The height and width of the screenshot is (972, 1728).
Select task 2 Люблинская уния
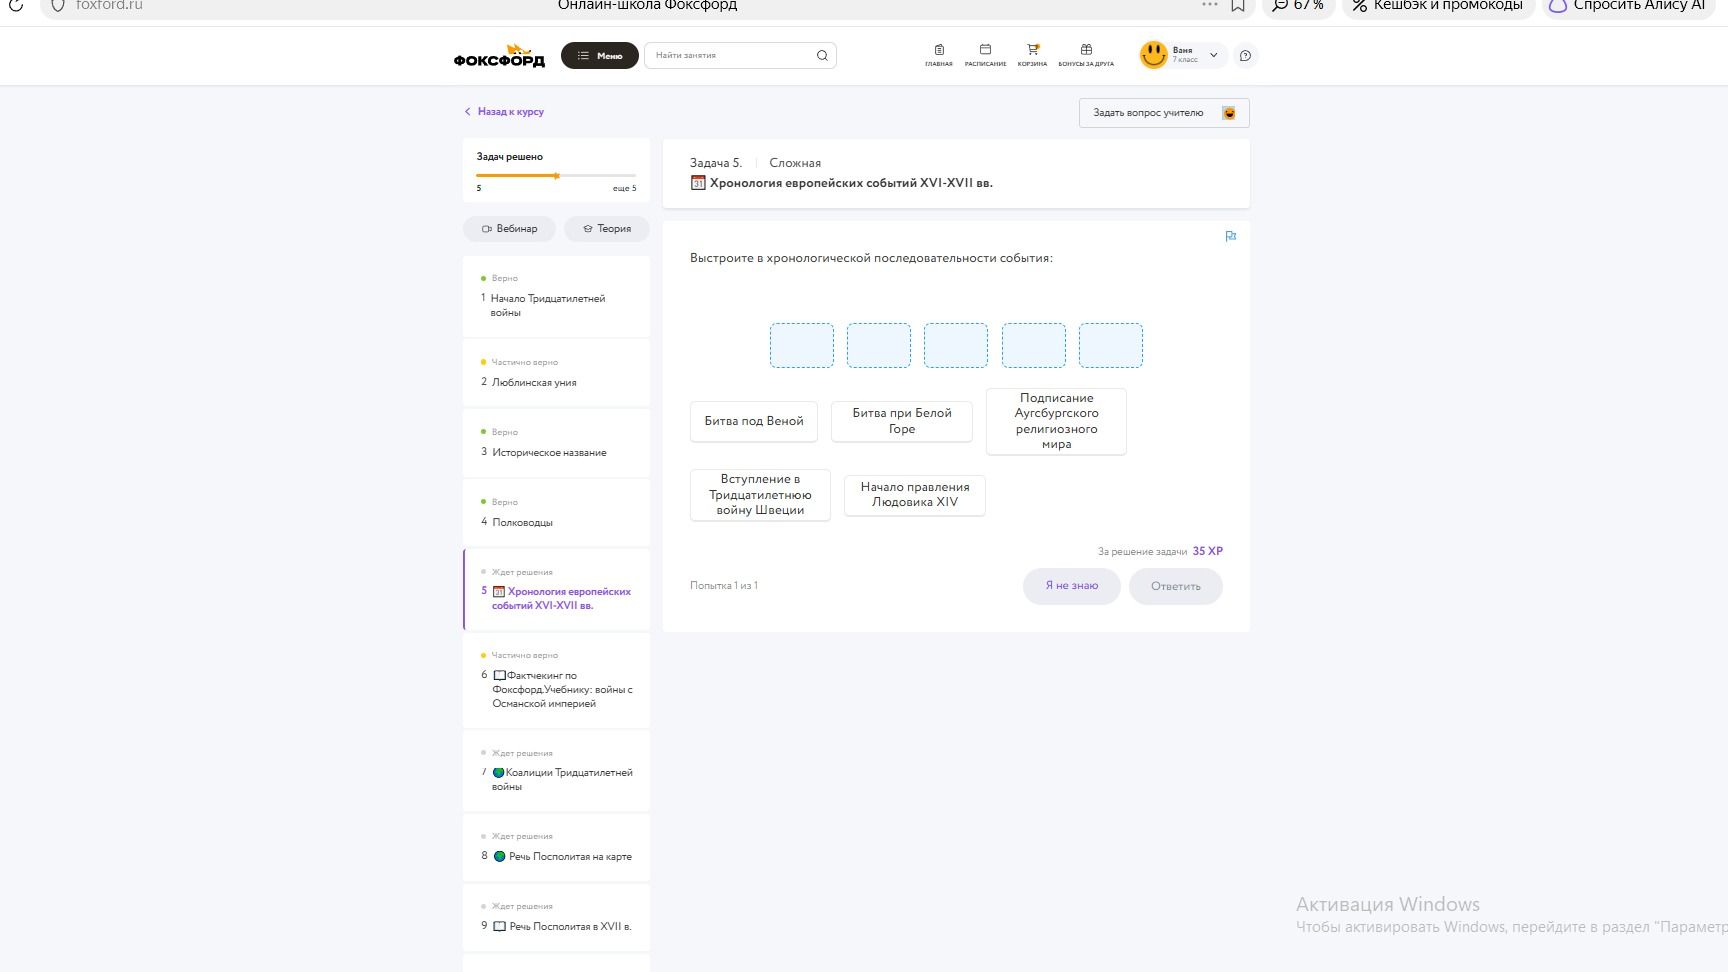tap(556, 373)
